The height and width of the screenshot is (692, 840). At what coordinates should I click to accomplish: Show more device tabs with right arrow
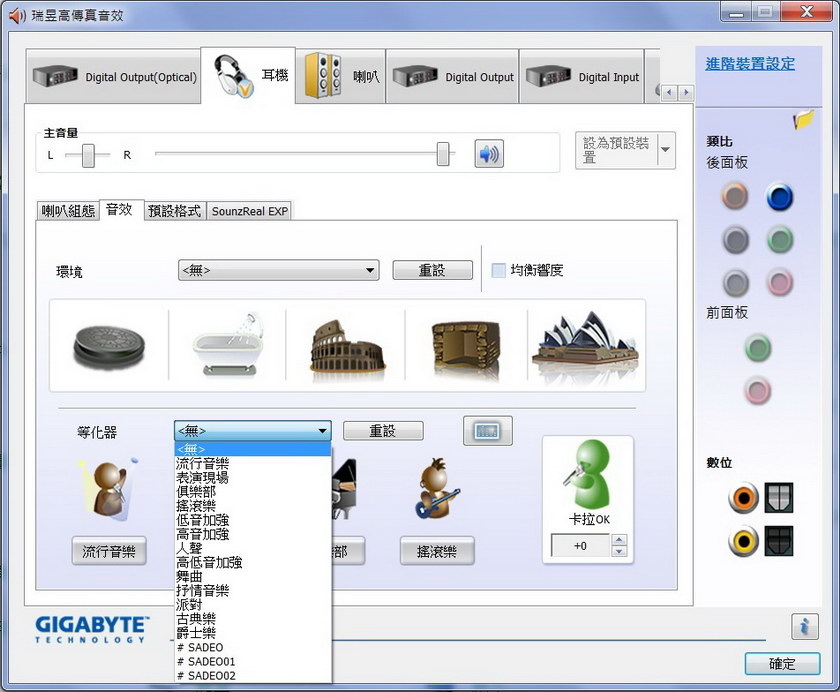[686, 93]
